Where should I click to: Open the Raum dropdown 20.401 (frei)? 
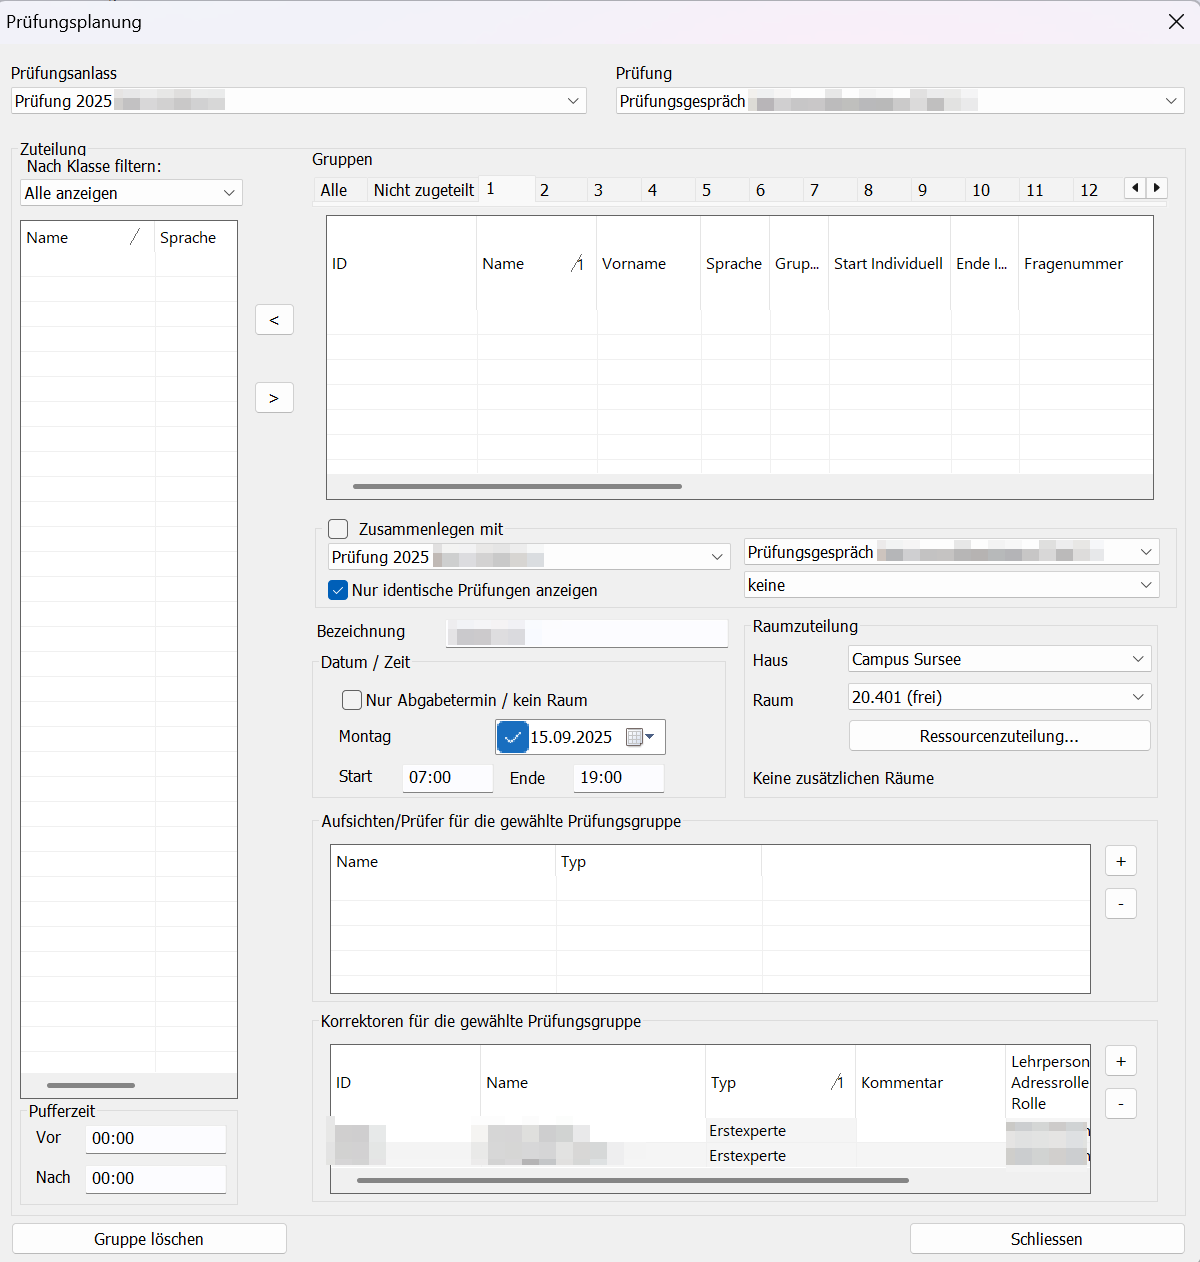click(x=999, y=697)
